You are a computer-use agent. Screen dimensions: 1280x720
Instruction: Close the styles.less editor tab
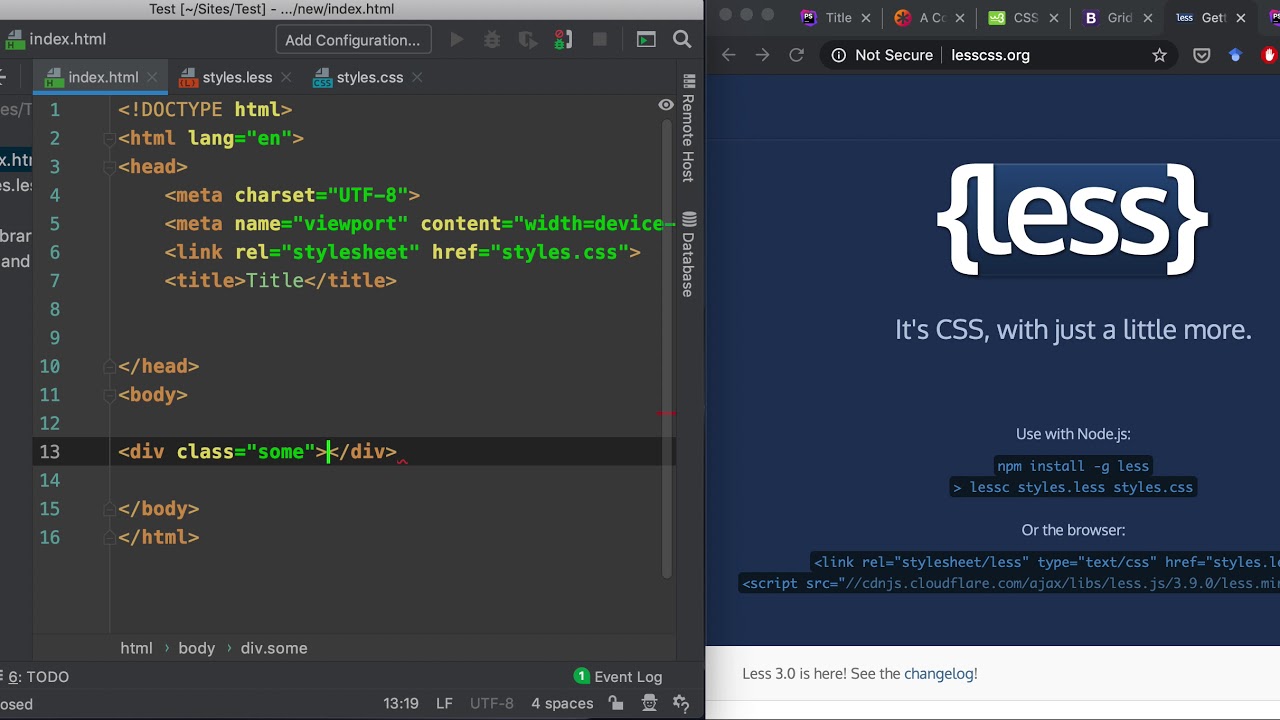[285, 77]
